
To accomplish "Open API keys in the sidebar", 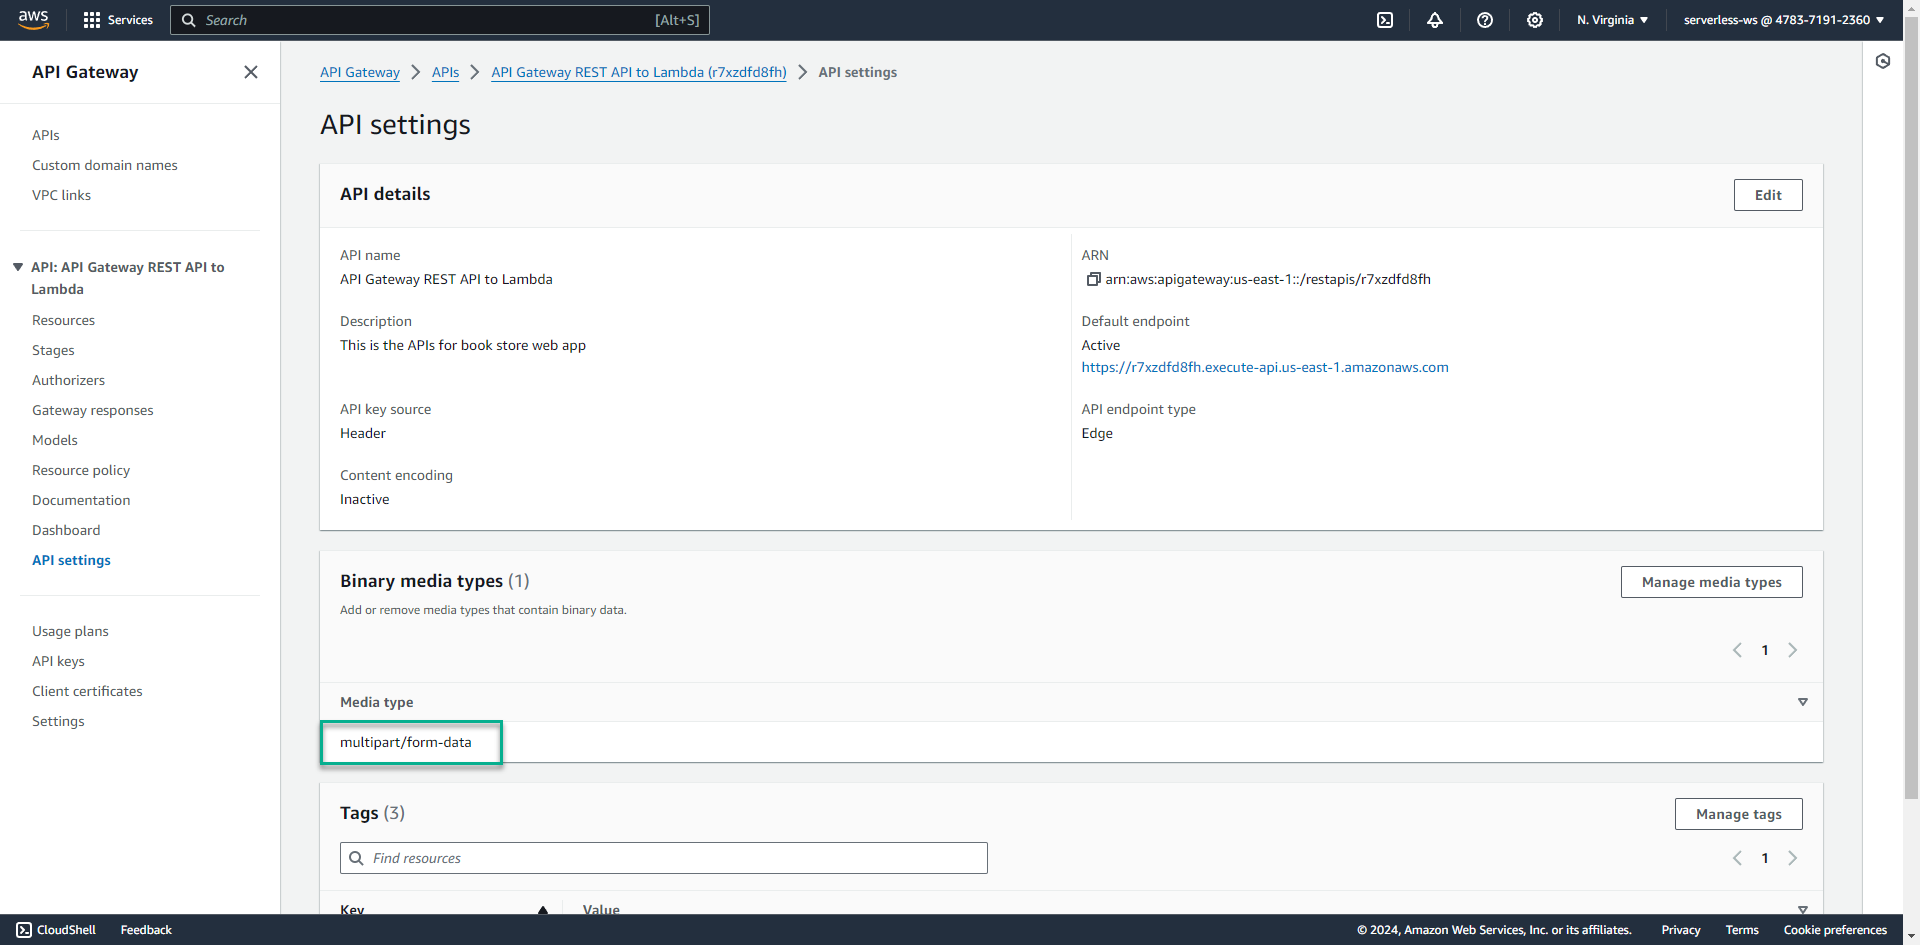I will (58, 661).
